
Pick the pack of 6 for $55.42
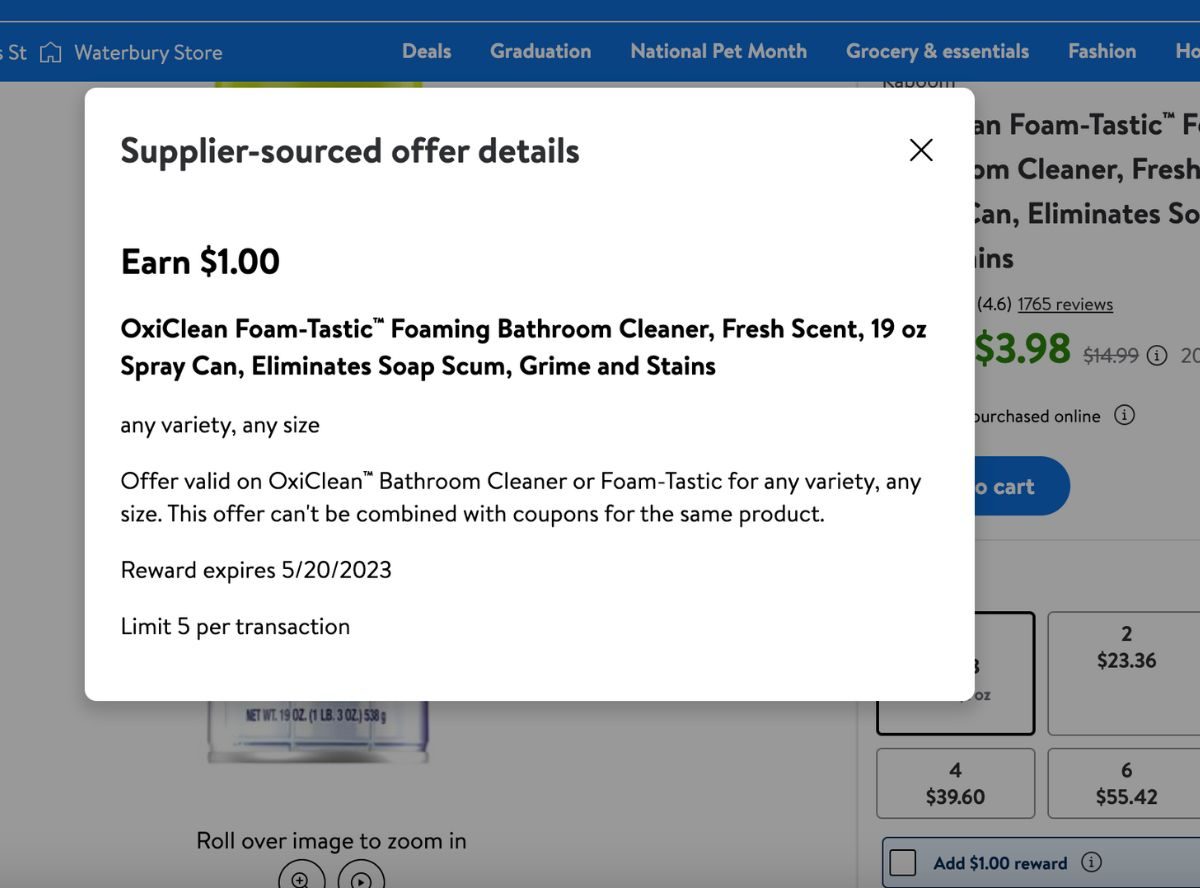1126,783
